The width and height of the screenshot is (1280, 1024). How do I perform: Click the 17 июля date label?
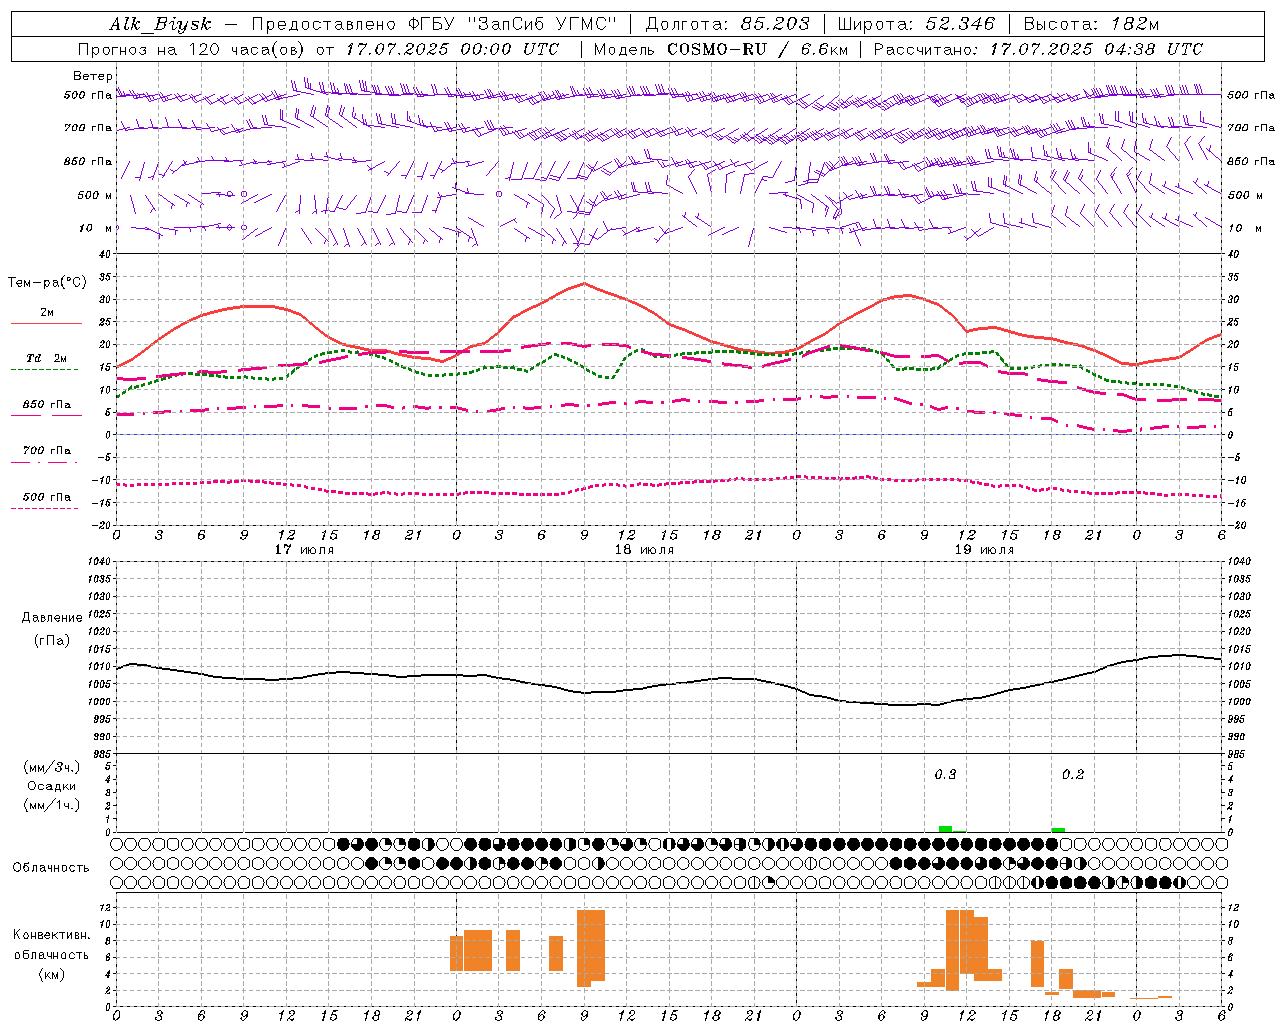304,550
